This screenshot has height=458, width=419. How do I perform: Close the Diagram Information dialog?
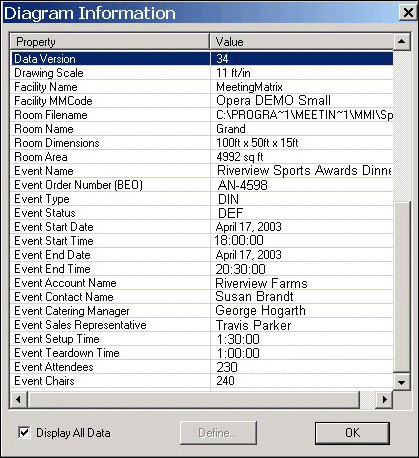click(x=408, y=13)
